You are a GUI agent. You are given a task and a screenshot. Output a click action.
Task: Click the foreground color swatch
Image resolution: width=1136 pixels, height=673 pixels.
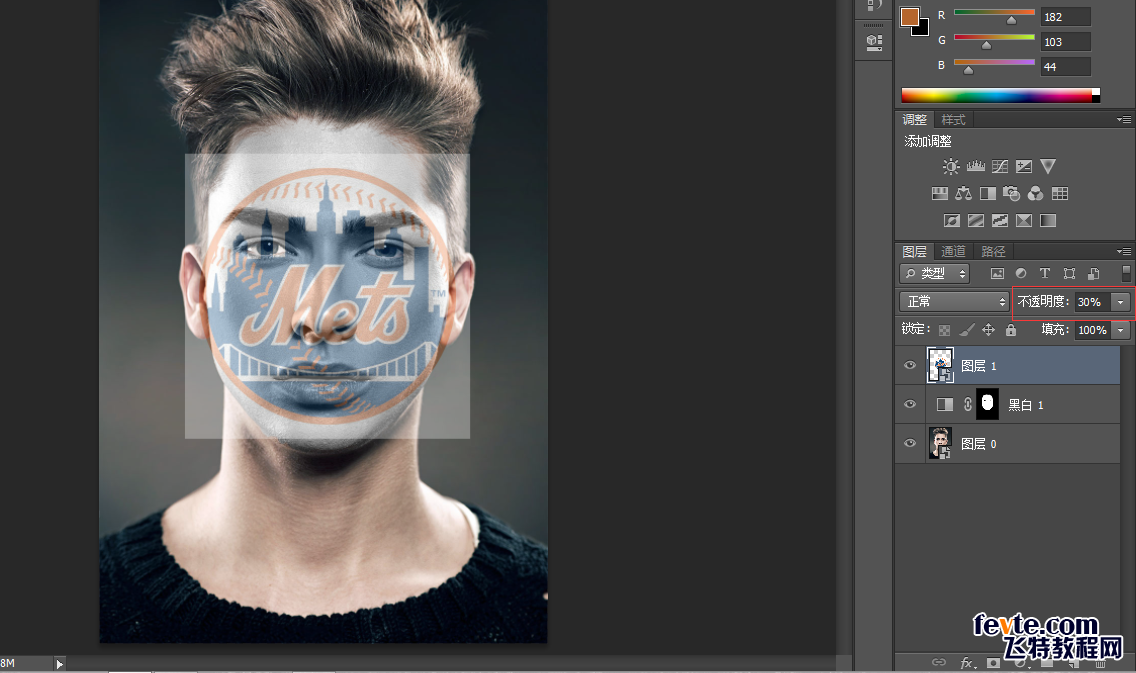tap(909, 17)
